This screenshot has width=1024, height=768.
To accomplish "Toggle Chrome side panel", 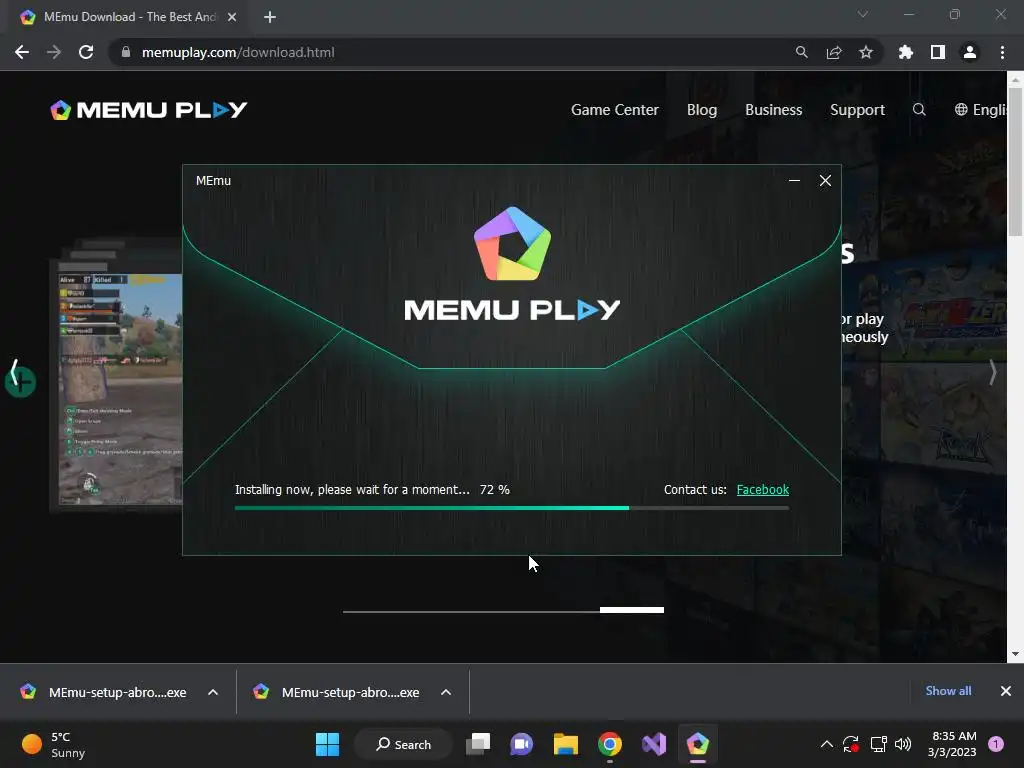I will (x=938, y=52).
